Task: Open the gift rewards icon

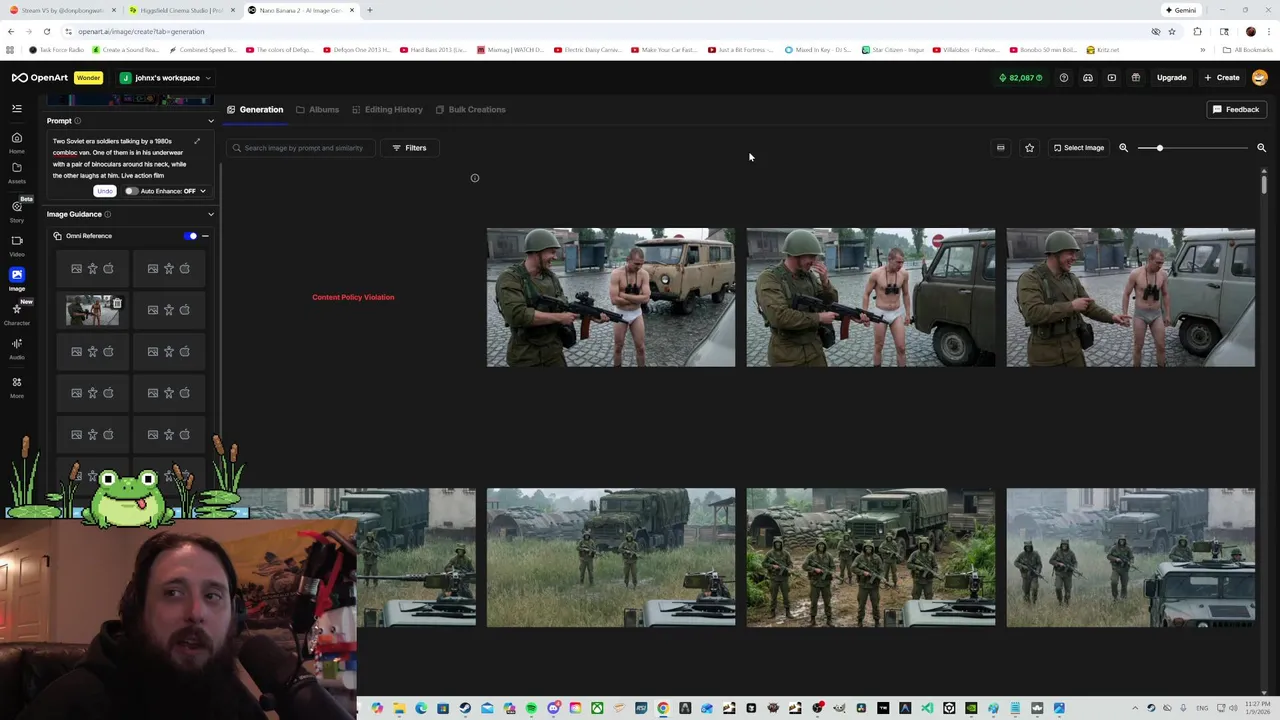Action: pos(1136,78)
